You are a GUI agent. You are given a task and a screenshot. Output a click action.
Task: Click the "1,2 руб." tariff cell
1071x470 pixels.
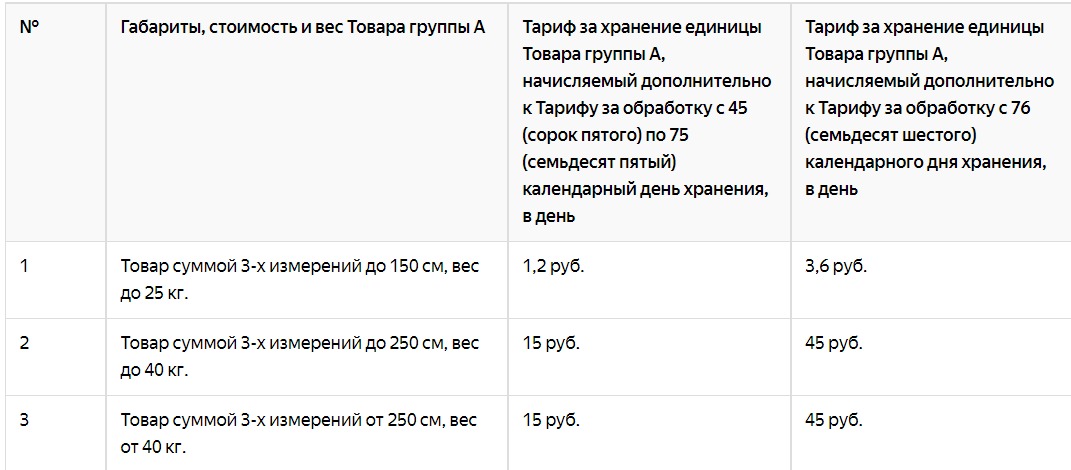(553, 267)
